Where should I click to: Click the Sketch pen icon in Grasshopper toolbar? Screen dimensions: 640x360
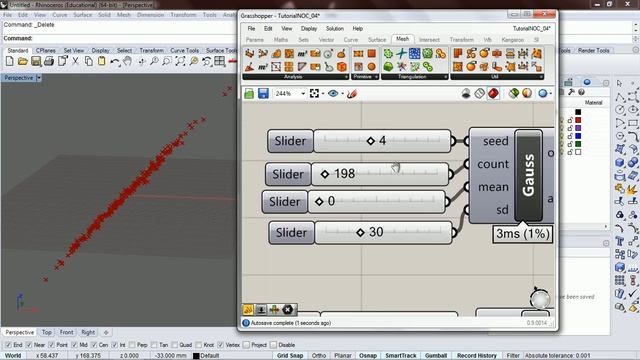351,93
